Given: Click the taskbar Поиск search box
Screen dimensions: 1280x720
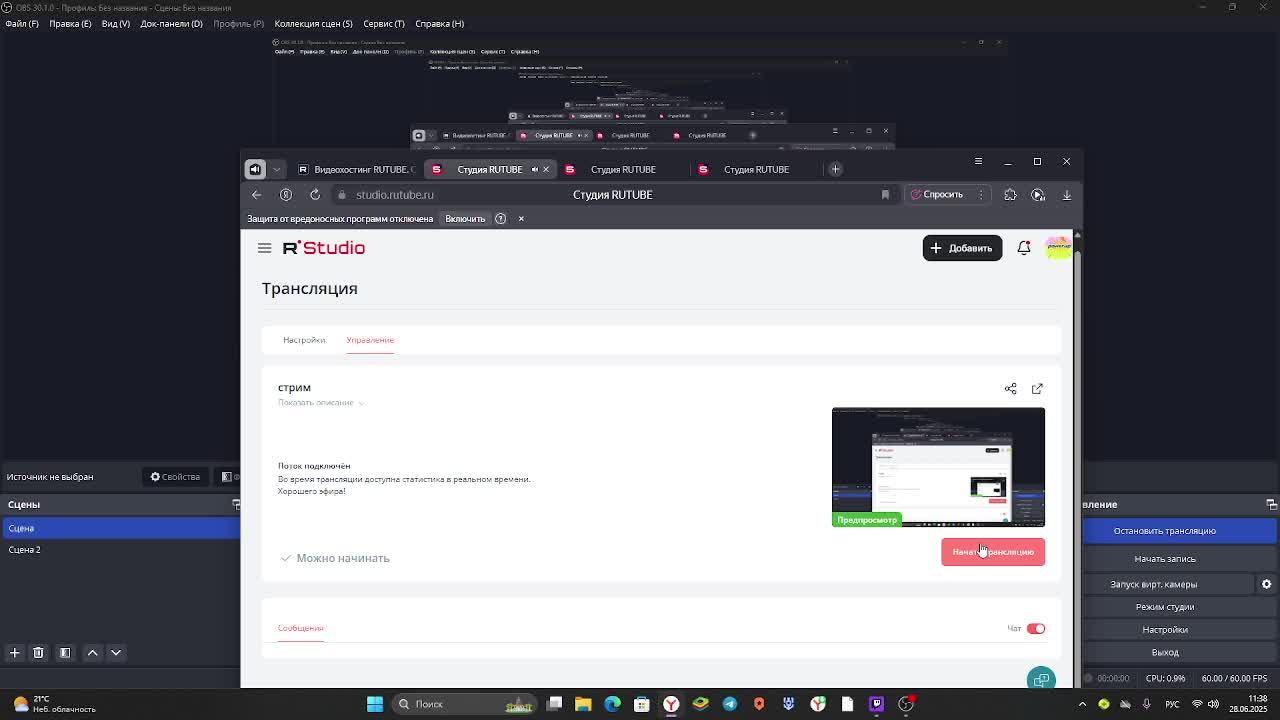Looking at the screenshot, I should pos(465,704).
